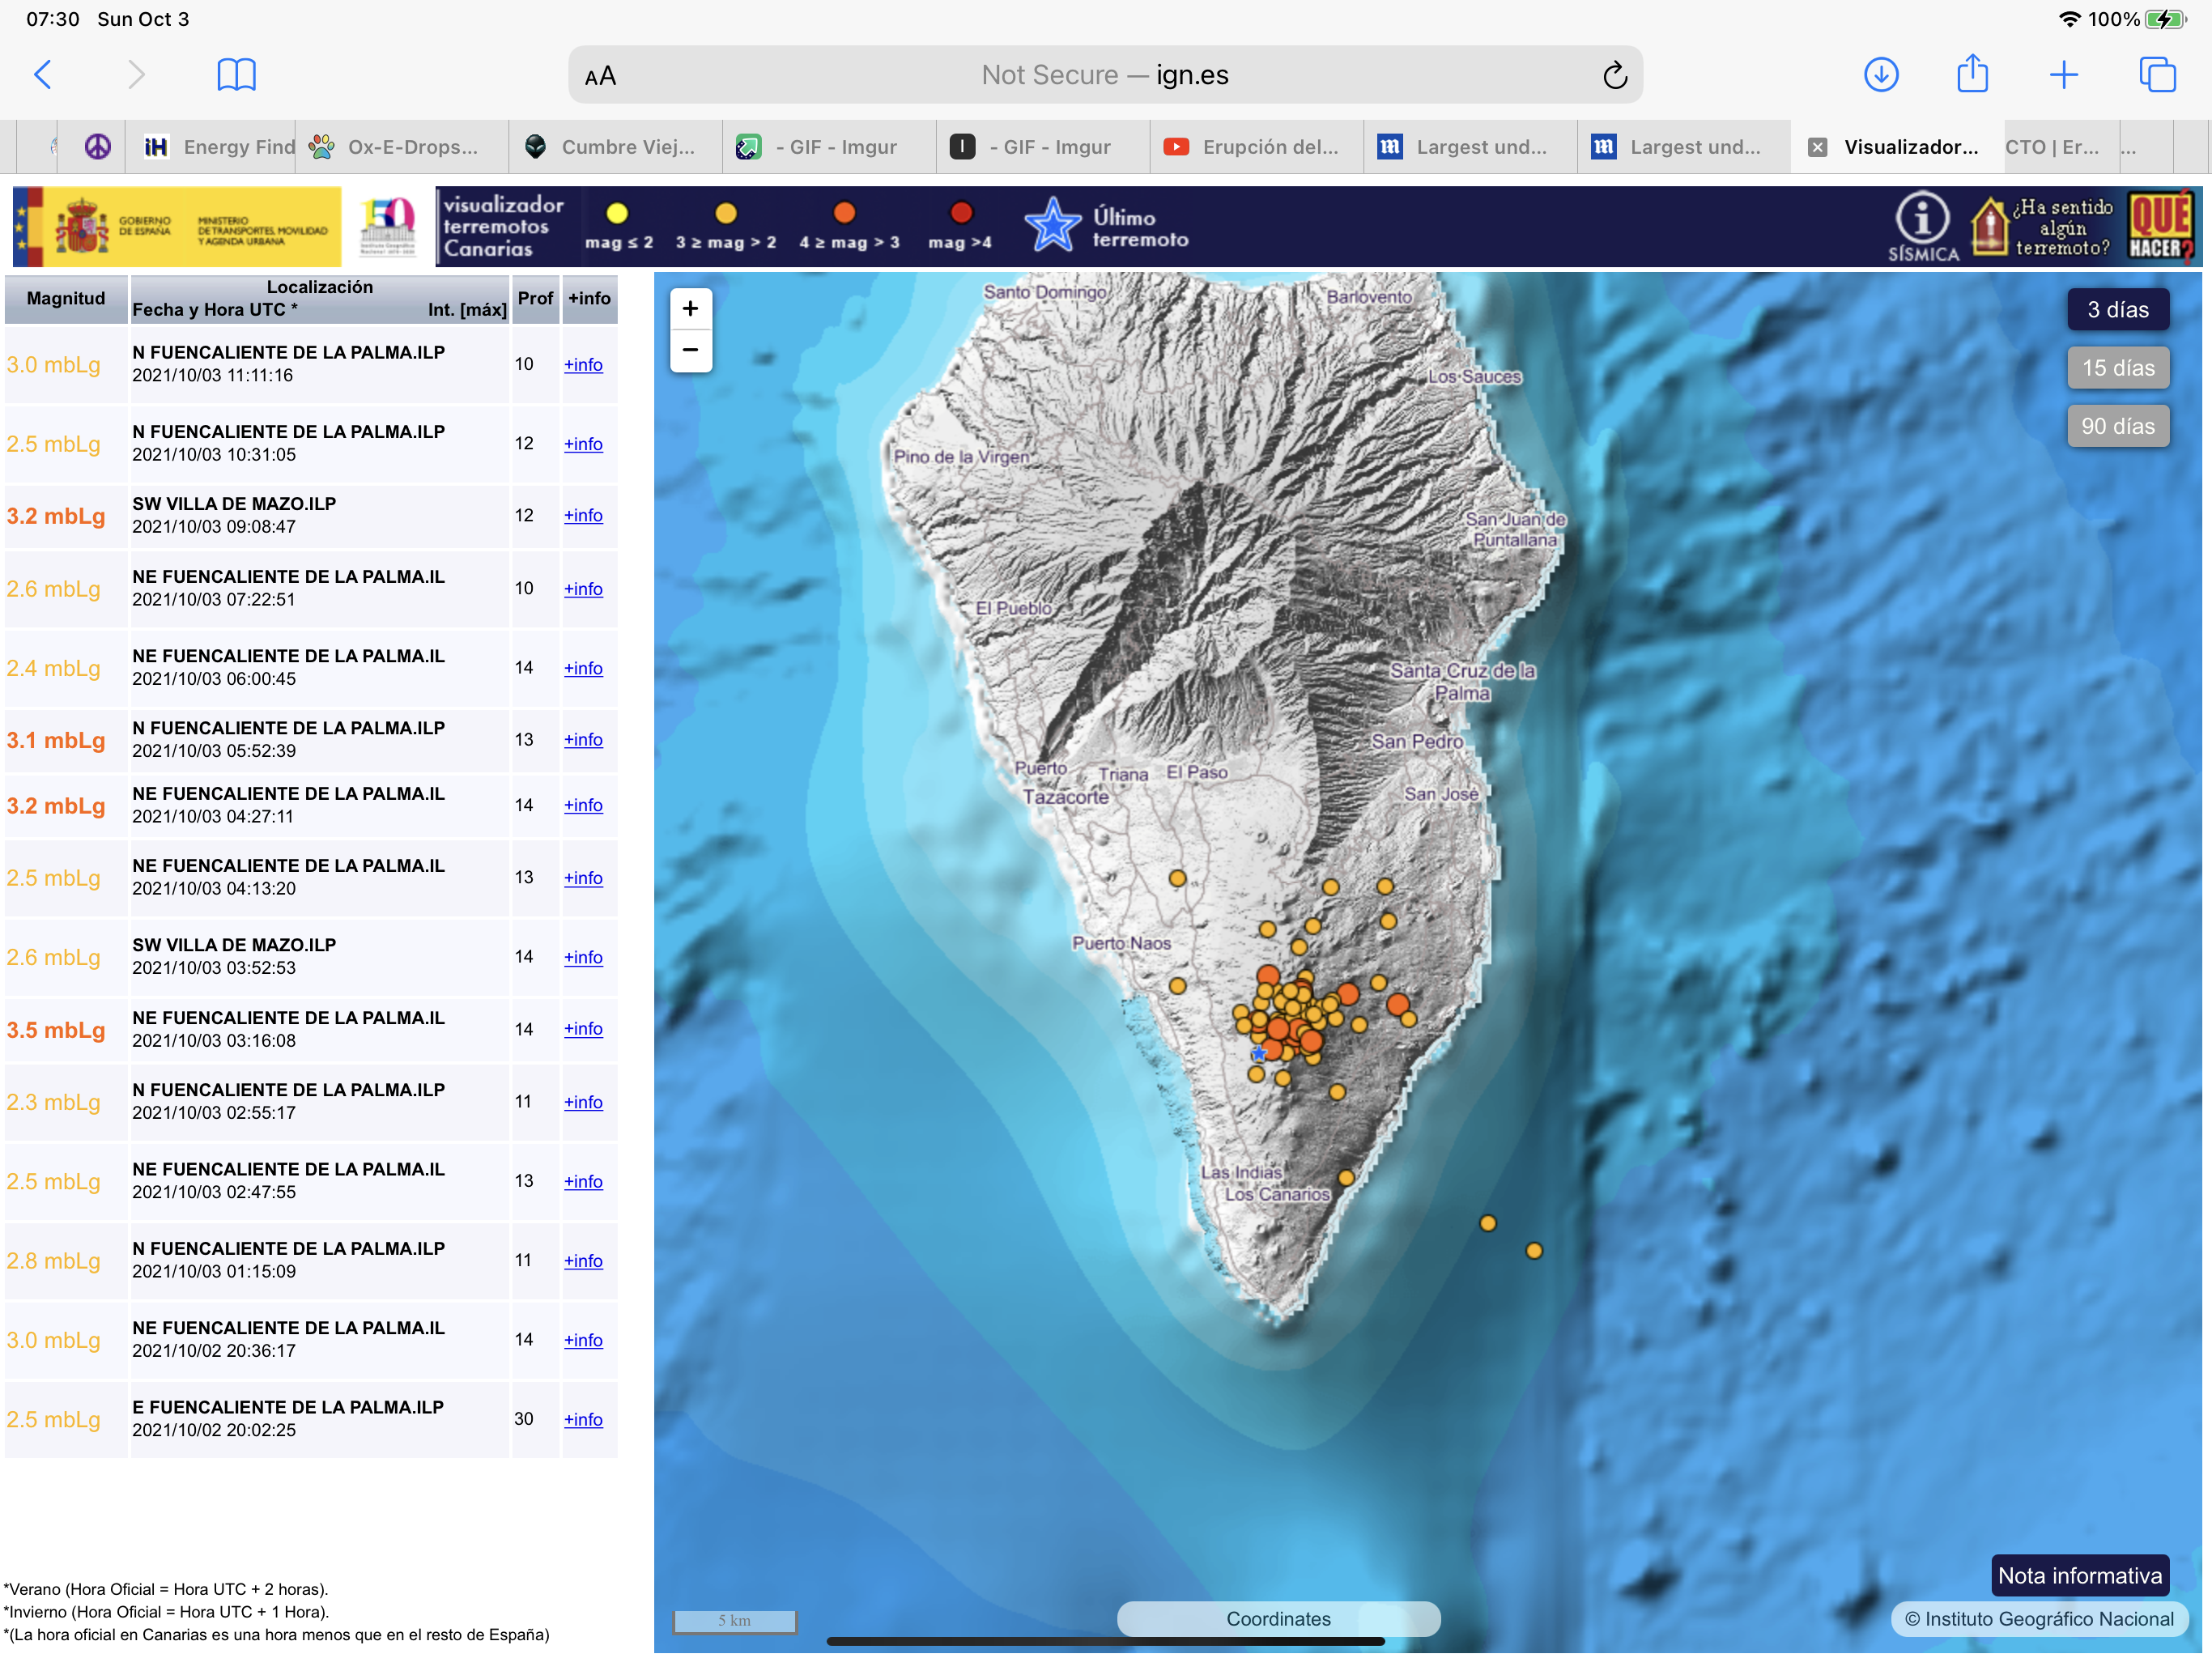The height and width of the screenshot is (1658, 2212).
Task: Select the 15 días time range
Action: click(x=2118, y=368)
